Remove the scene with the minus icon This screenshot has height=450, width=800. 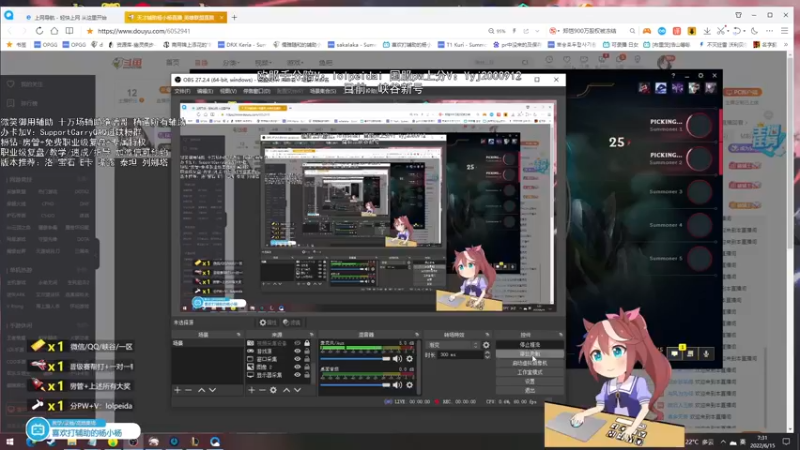click(188, 390)
